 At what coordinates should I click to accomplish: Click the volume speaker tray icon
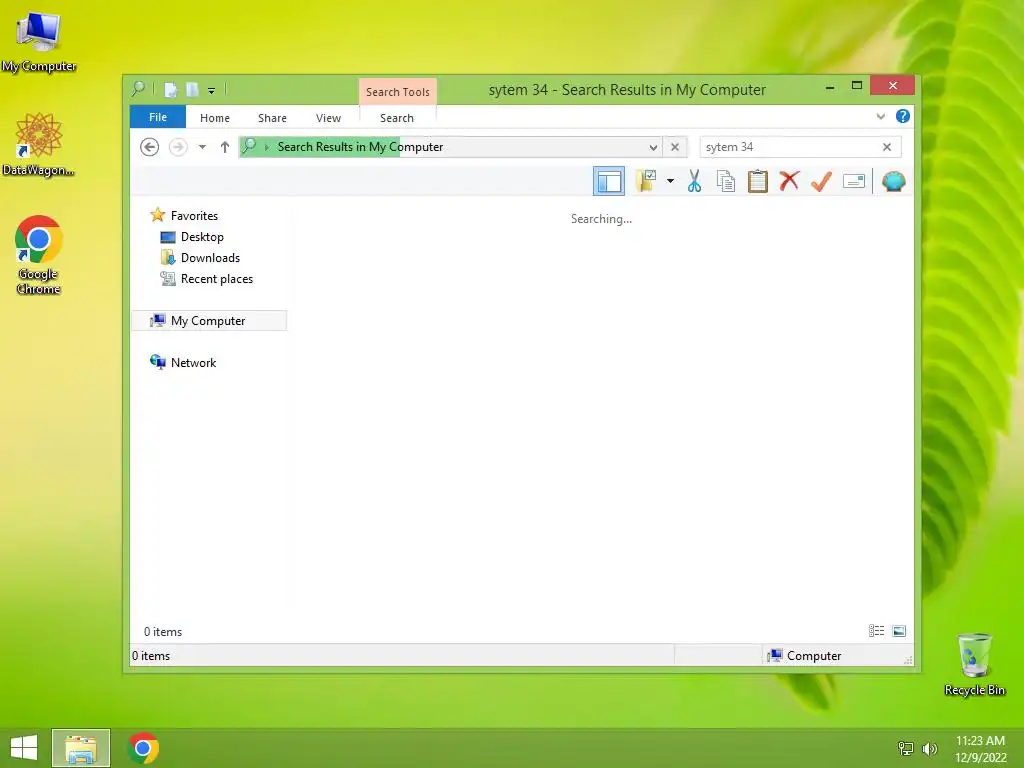click(929, 748)
